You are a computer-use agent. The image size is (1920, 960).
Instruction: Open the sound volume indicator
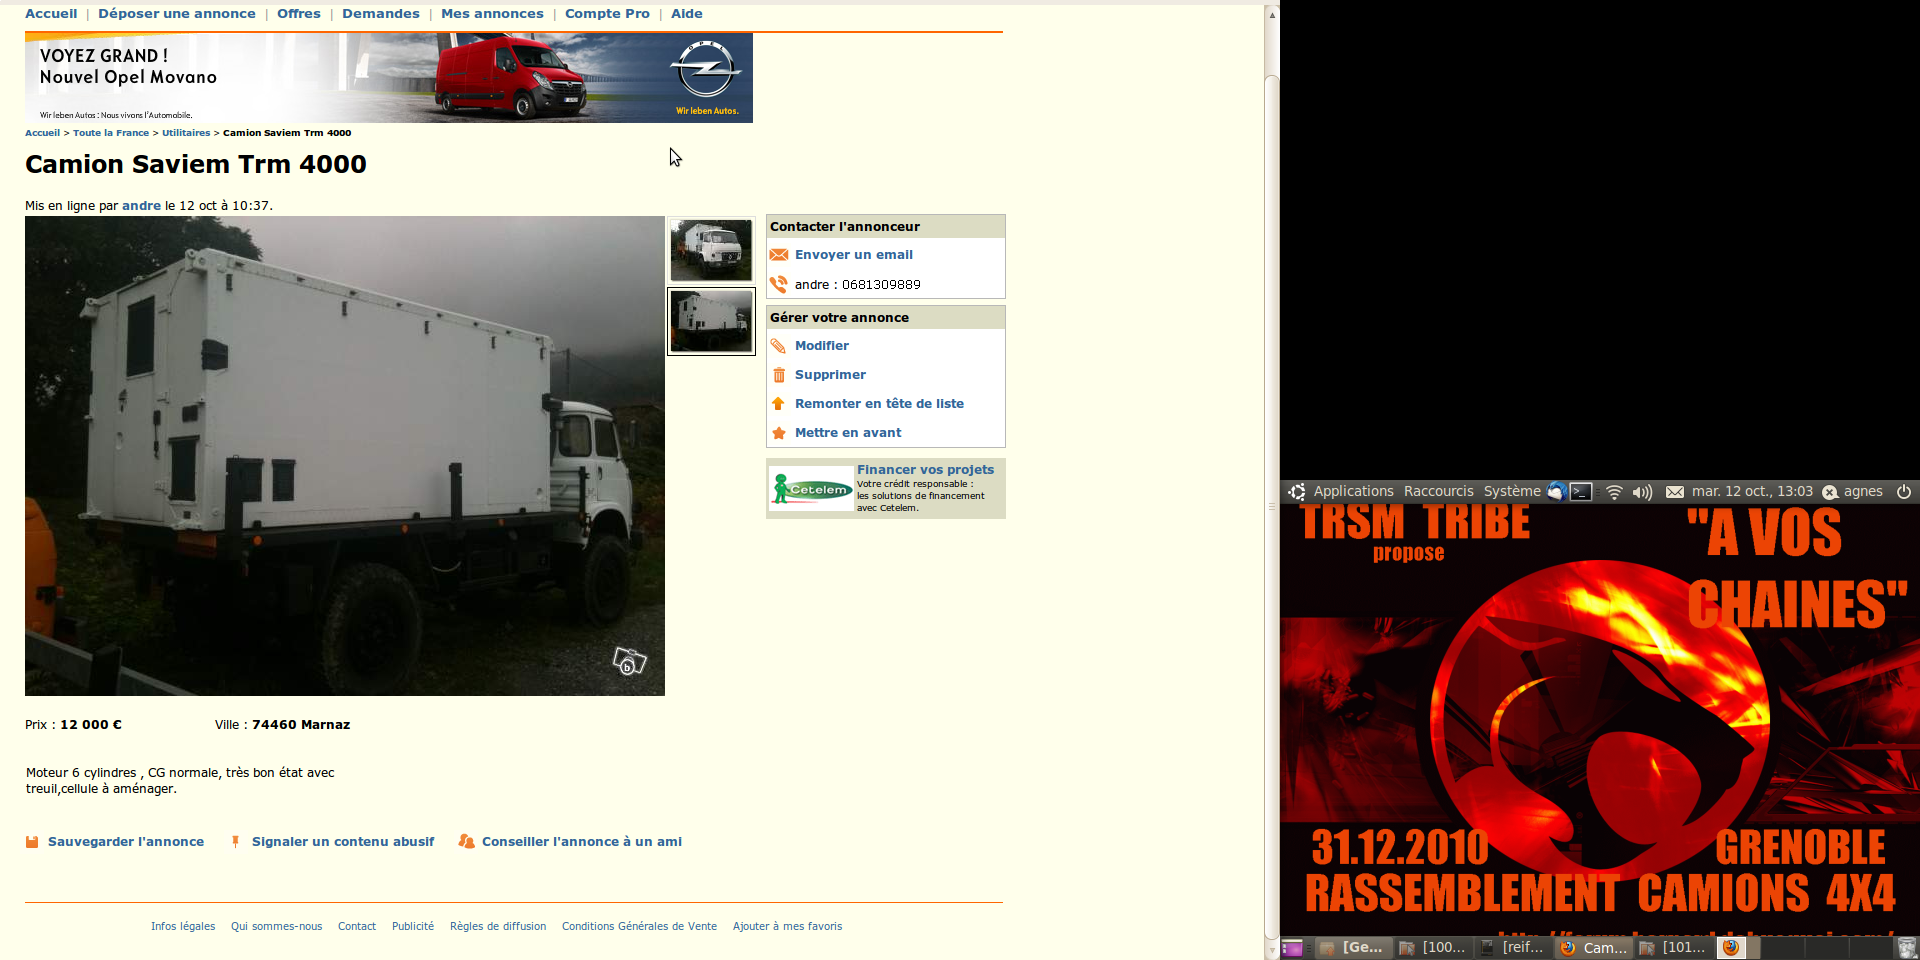click(x=1642, y=491)
